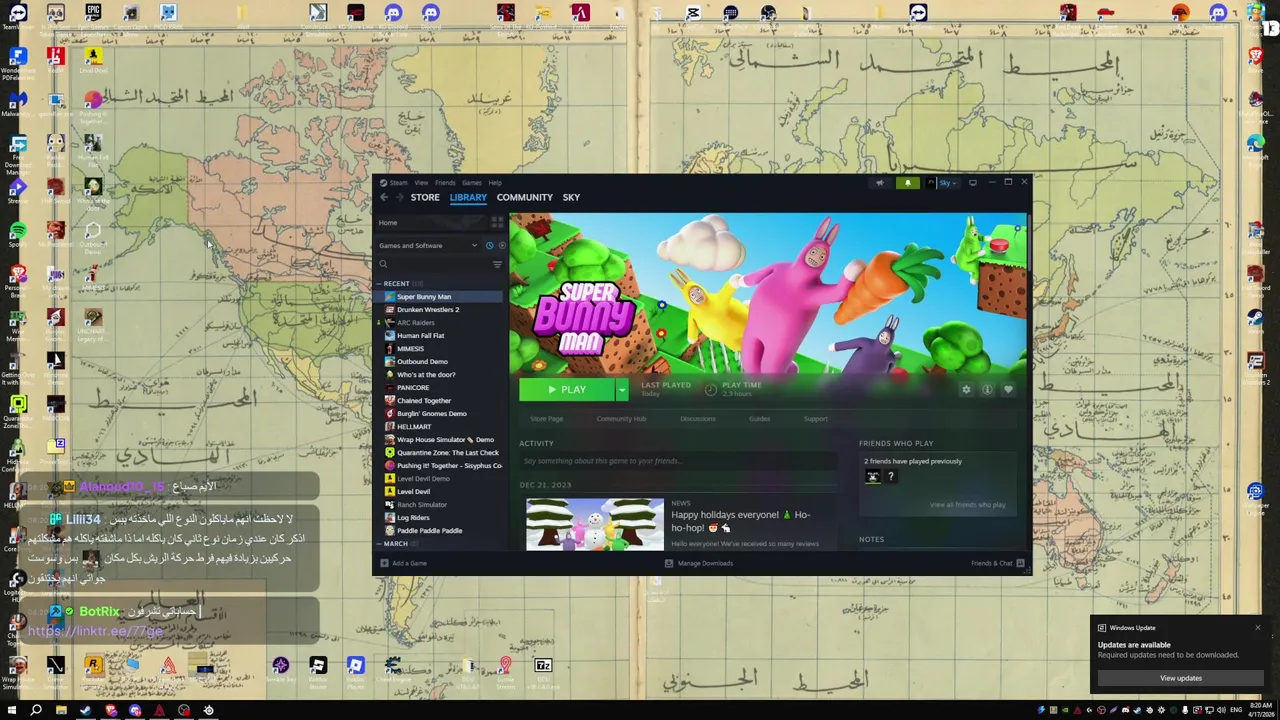Image resolution: width=1280 pixels, height=720 pixels.
Task: Open Friends & Chat in Steam footer
Action: pyautogui.click(x=997, y=563)
